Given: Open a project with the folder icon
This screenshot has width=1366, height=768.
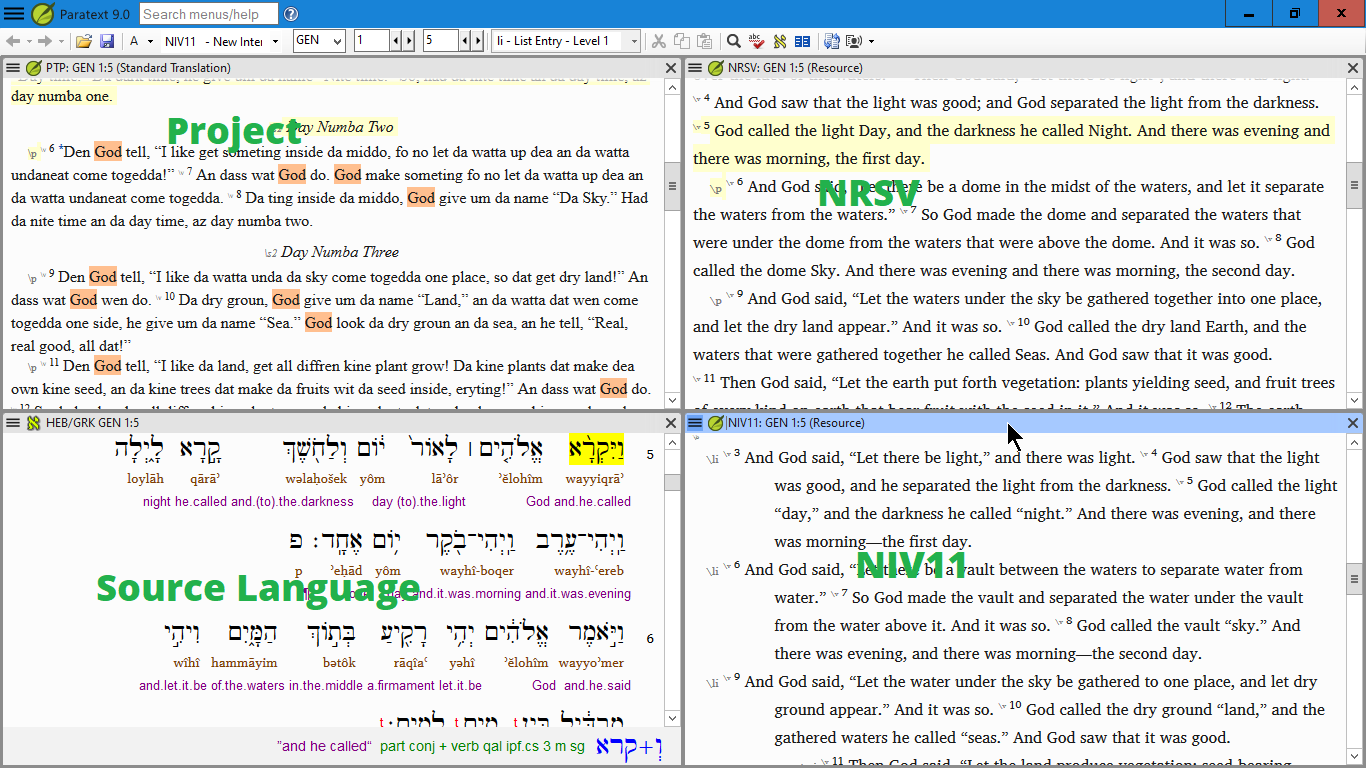Looking at the screenshot, I should (84, 41).
